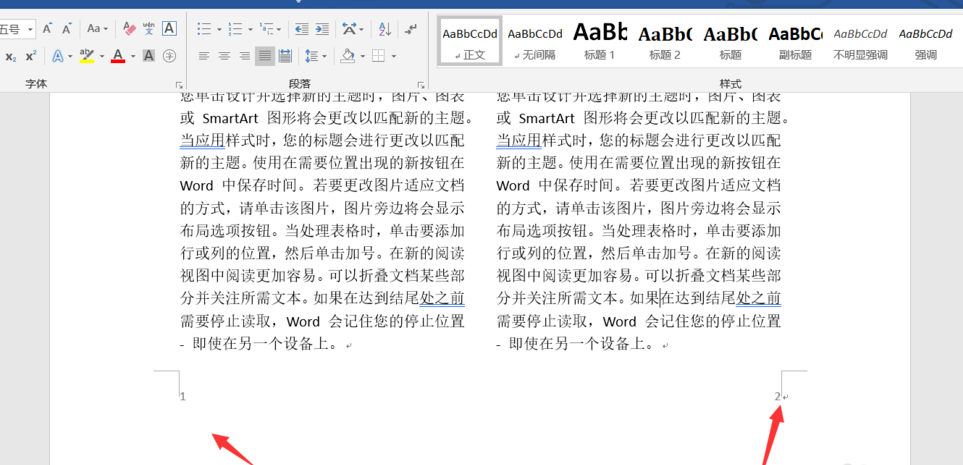Viewport: 963px width, 465px height.
Task: Click page number 1 in footer
Action: [182, 397]
